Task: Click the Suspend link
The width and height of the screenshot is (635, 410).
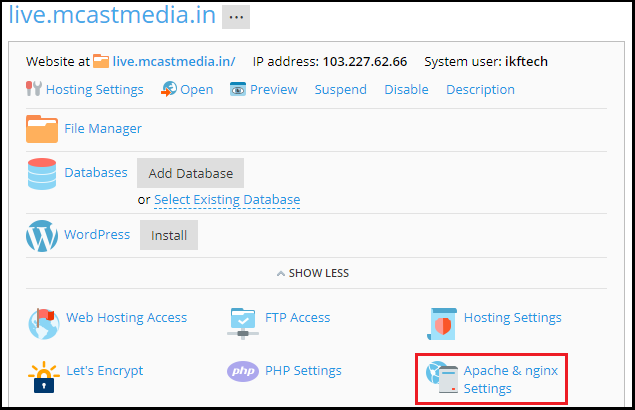Action: [340, 89]
